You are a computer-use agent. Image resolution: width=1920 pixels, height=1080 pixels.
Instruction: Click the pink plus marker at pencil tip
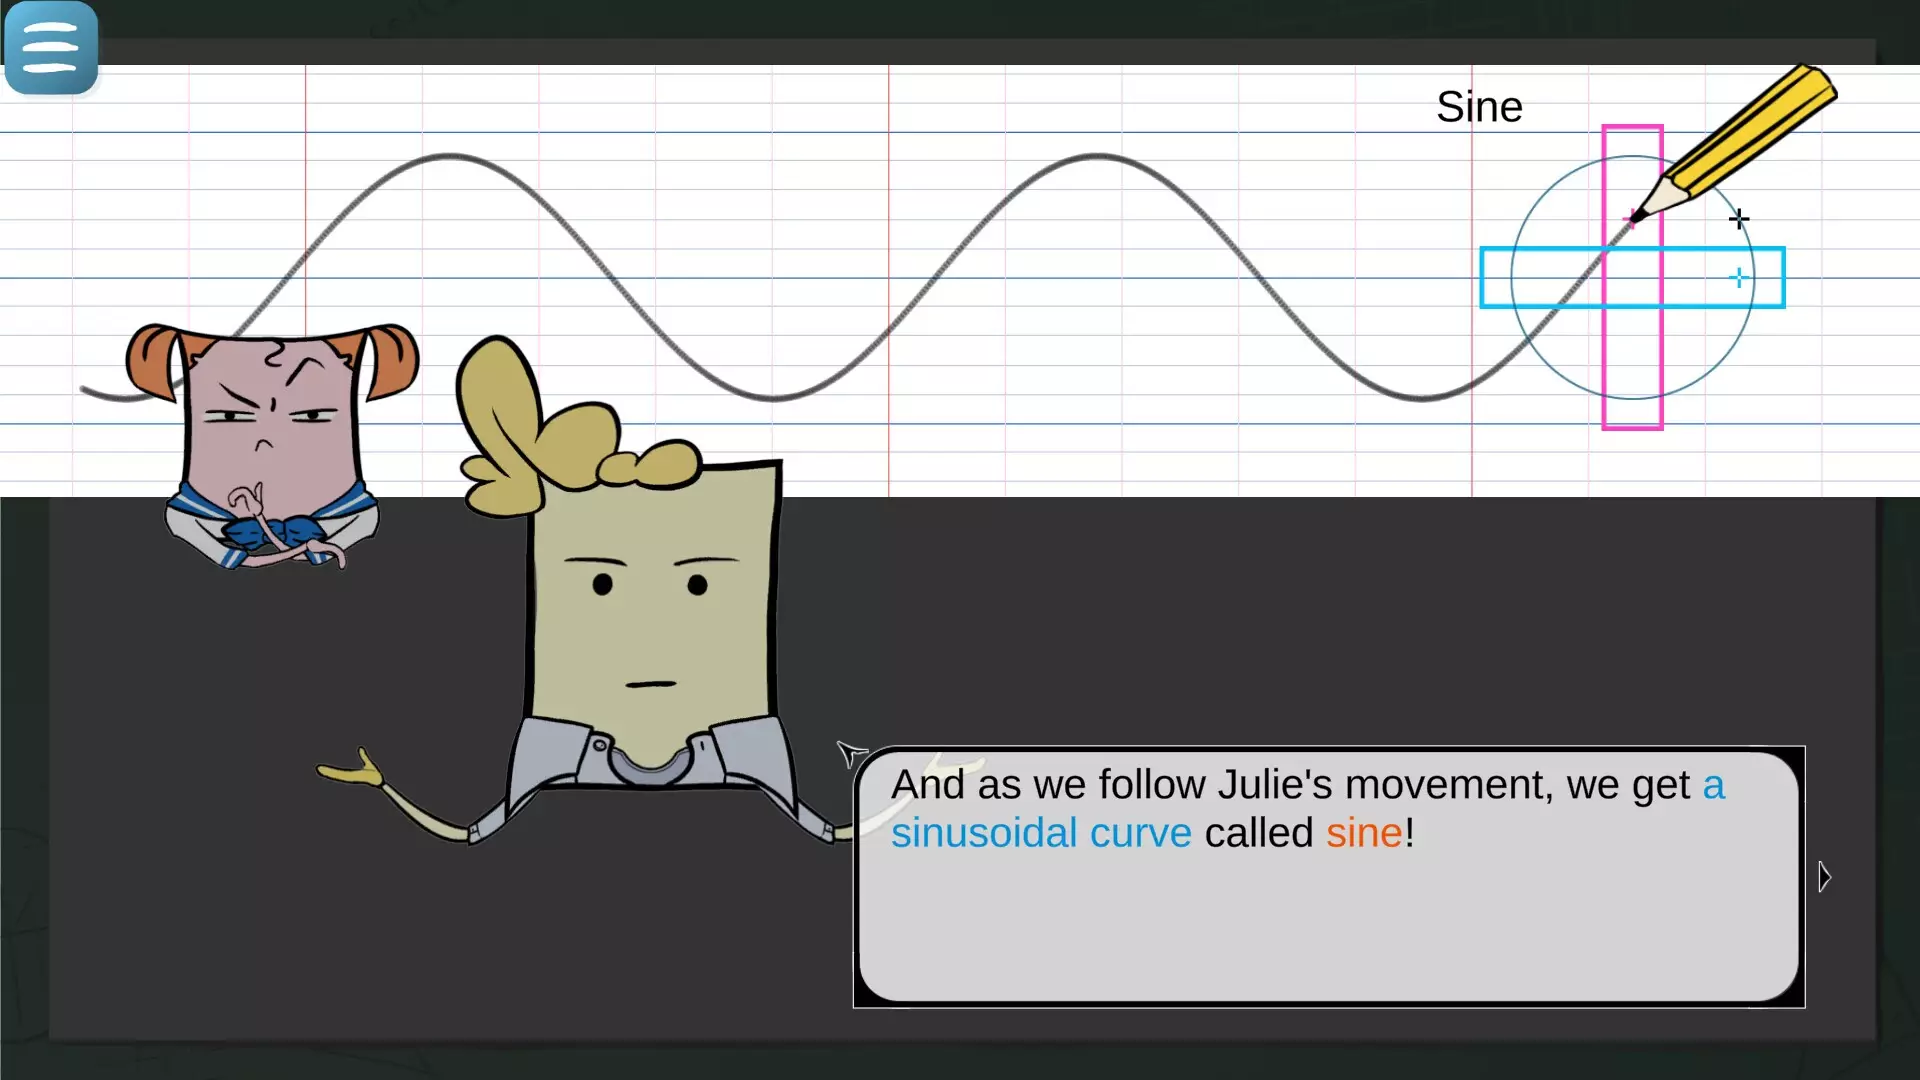tap(1631, 218)
